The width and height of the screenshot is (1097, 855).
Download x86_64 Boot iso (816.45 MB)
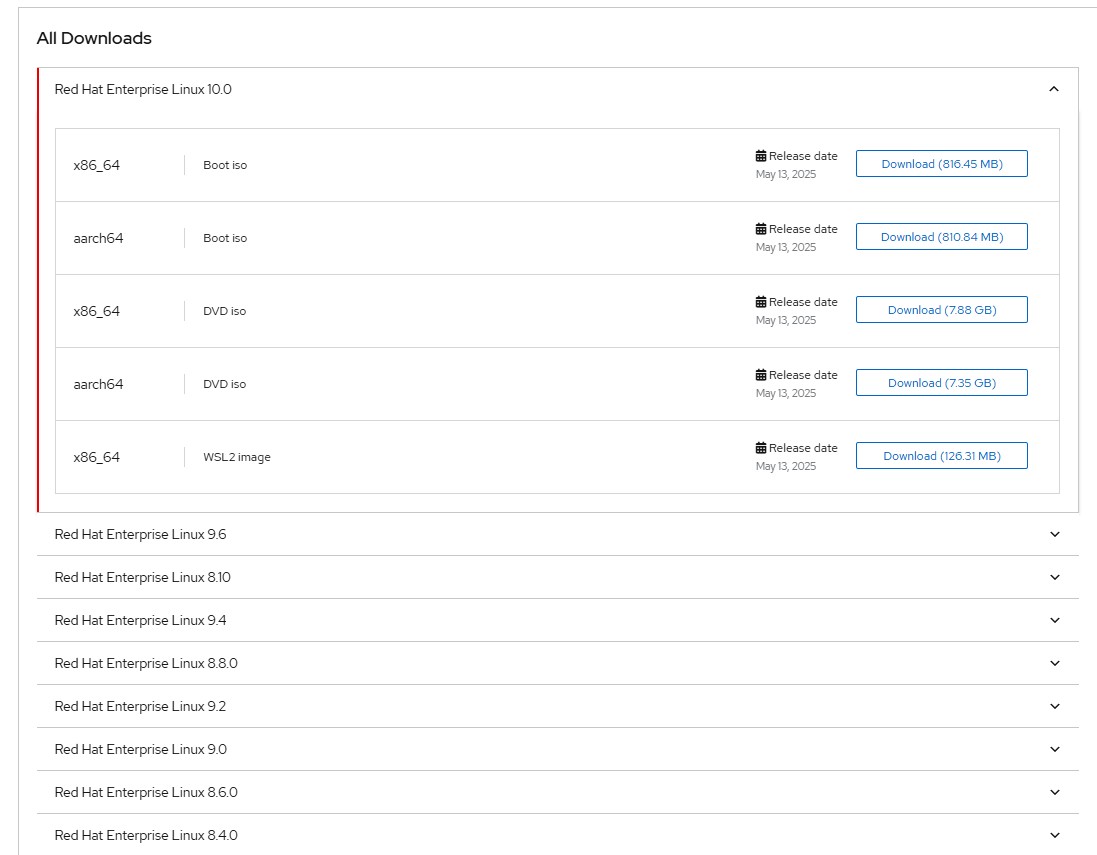[942, 164]
